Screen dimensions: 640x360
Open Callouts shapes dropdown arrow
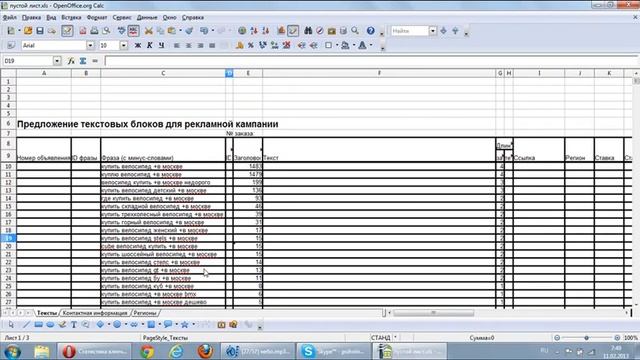pyautogui.click(x=176, y=325)
